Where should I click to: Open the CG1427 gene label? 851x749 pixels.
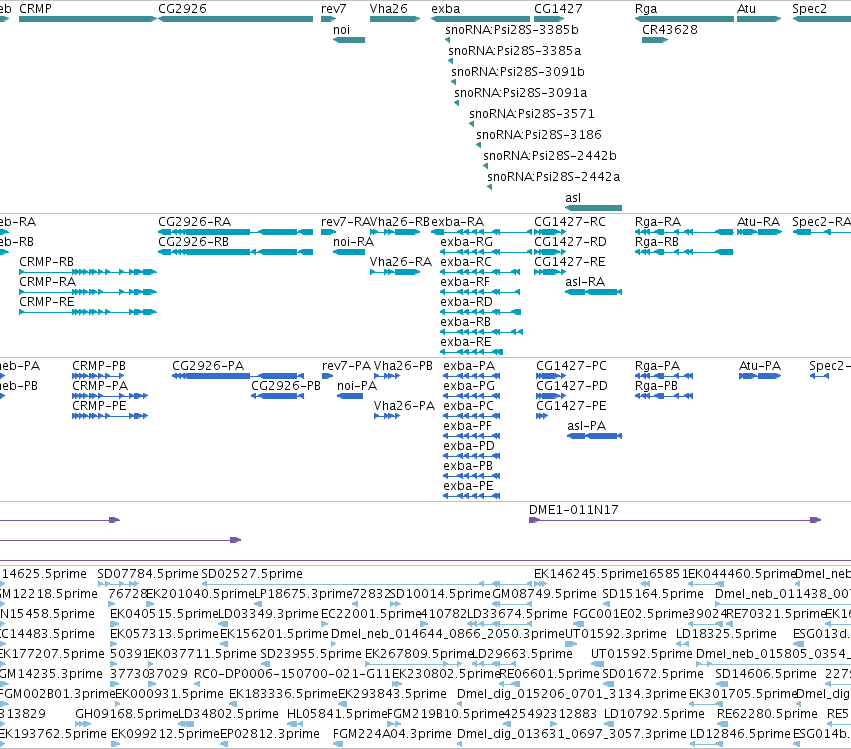(x=558, y=9)
